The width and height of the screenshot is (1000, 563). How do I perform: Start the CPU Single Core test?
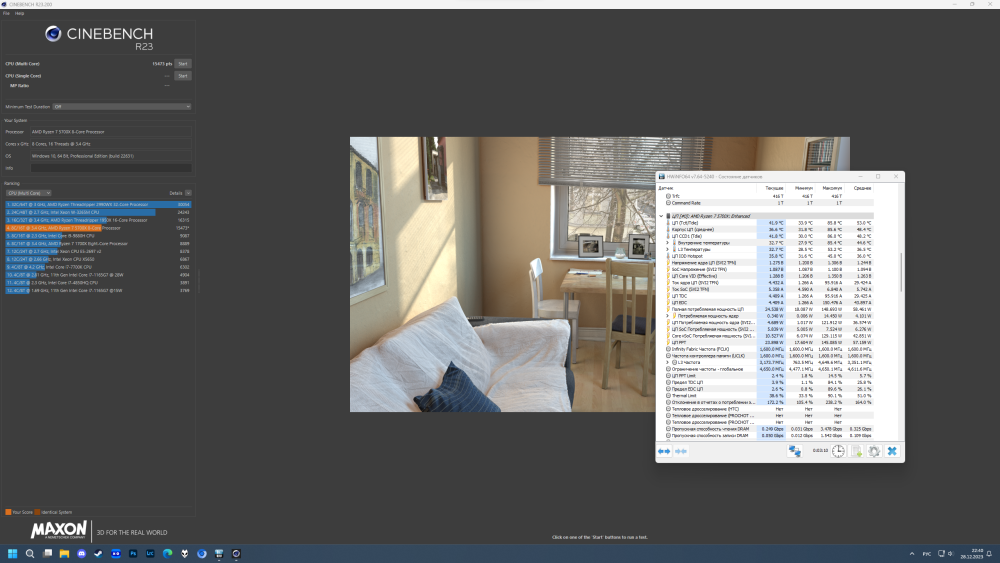pos(182,76)
